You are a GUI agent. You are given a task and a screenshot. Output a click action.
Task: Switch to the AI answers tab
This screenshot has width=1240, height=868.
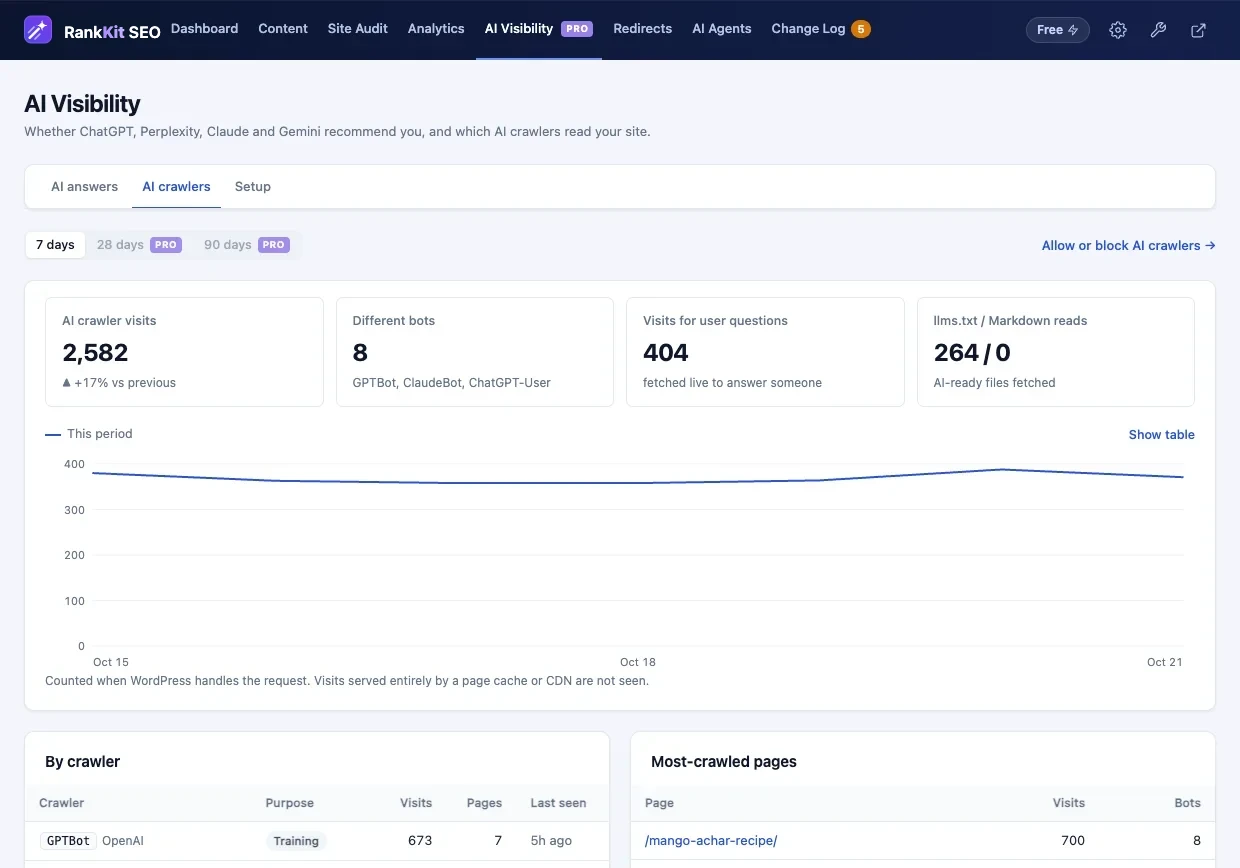point(84,187)
